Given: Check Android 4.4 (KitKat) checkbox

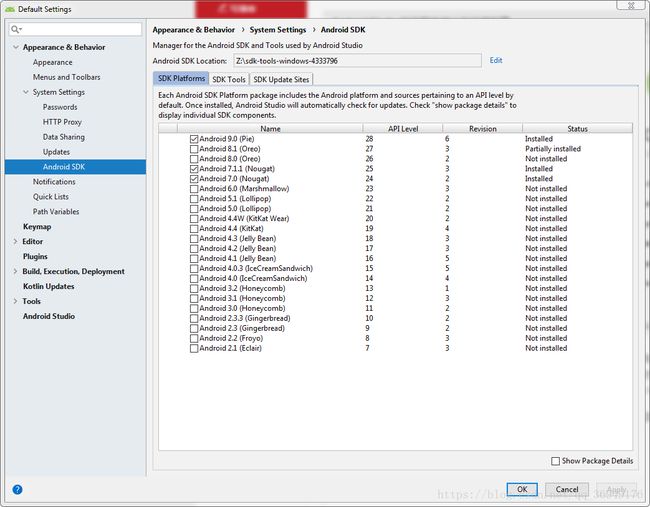Looking at the screenshot, I should coord(194,228).
